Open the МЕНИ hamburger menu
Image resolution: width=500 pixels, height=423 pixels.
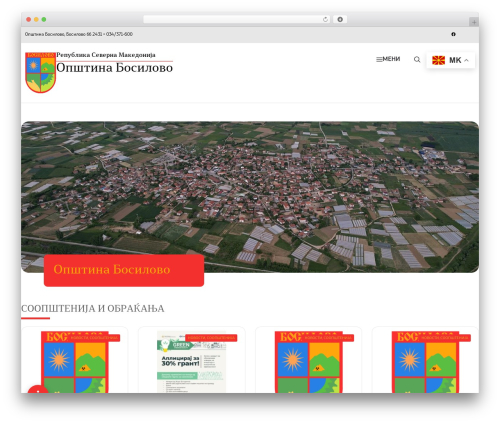388,59
